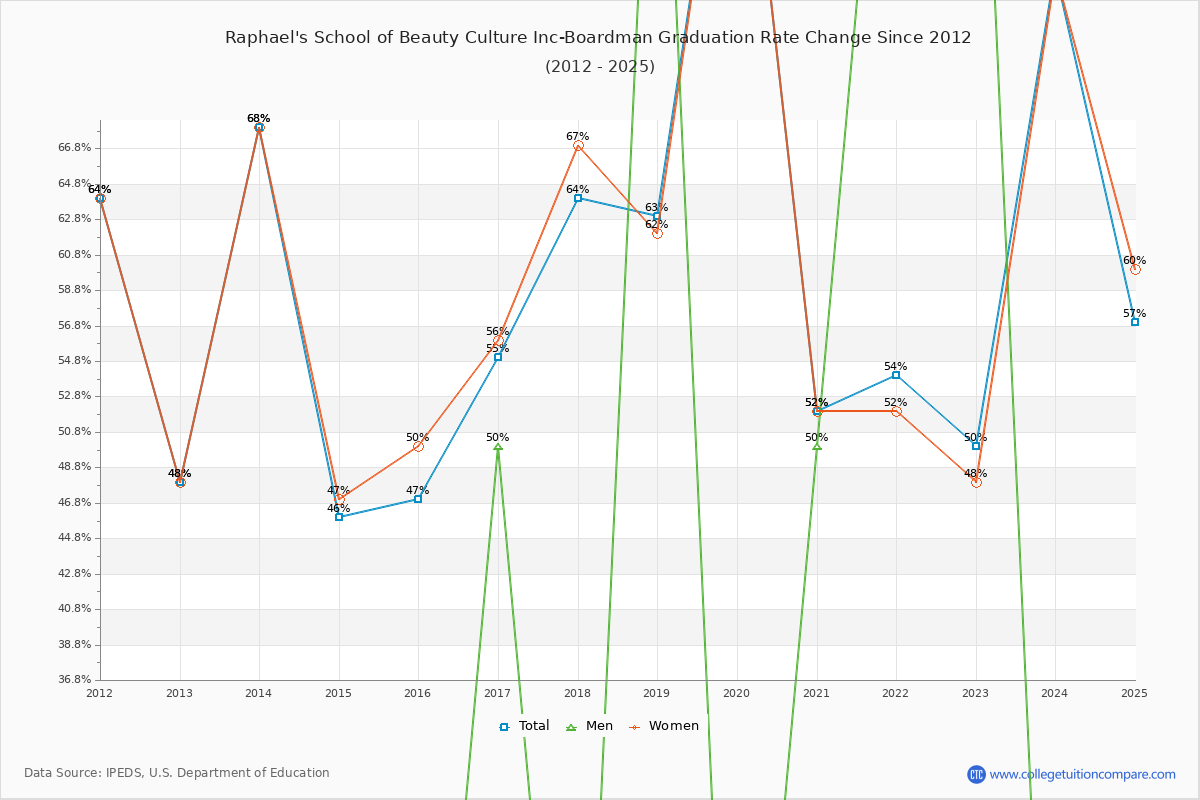
Task: Toggle the Total series in the legend
Action: (x=525, y=726)
